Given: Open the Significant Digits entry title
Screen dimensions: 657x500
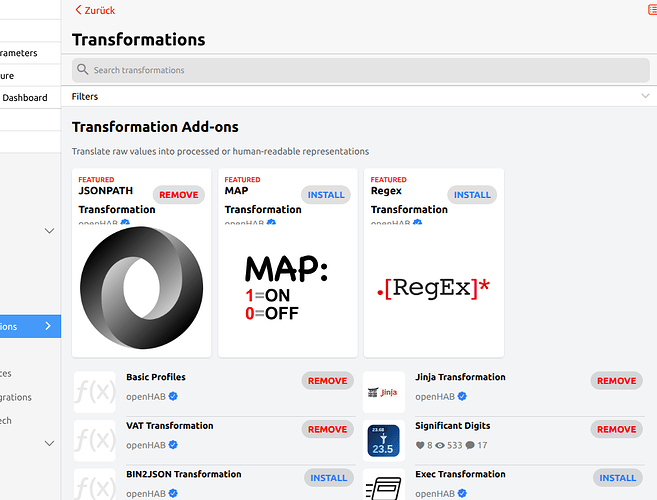Looking at the screenshot, I should (x=453, y=425).
